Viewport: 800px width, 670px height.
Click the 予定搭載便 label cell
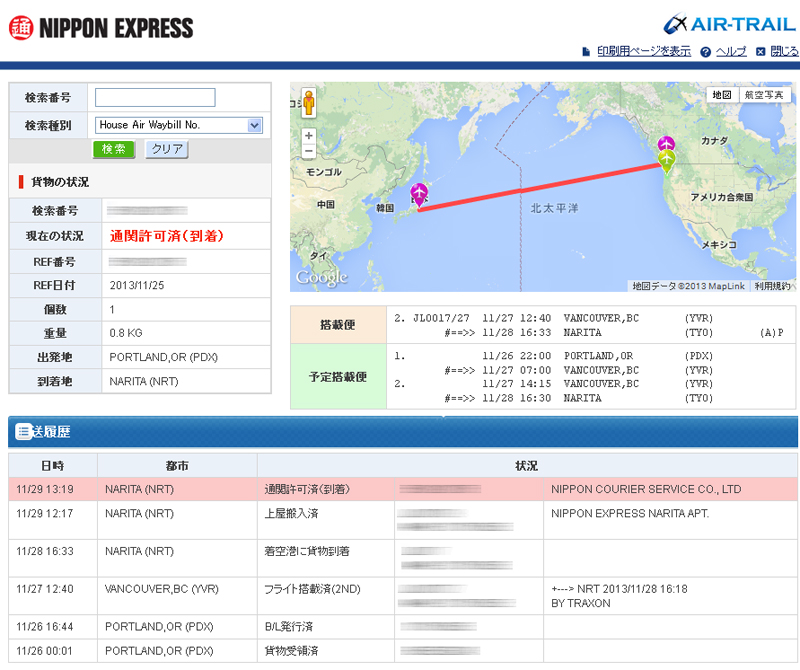[338, 377]
